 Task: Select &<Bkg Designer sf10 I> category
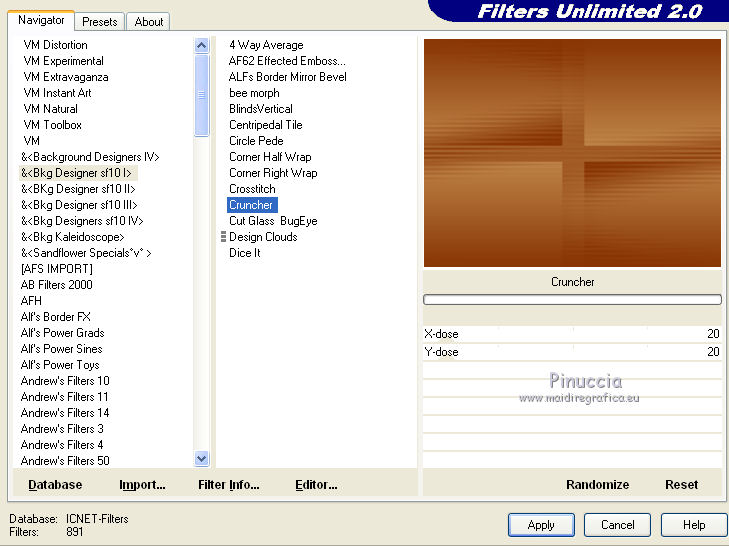point(76,173)
